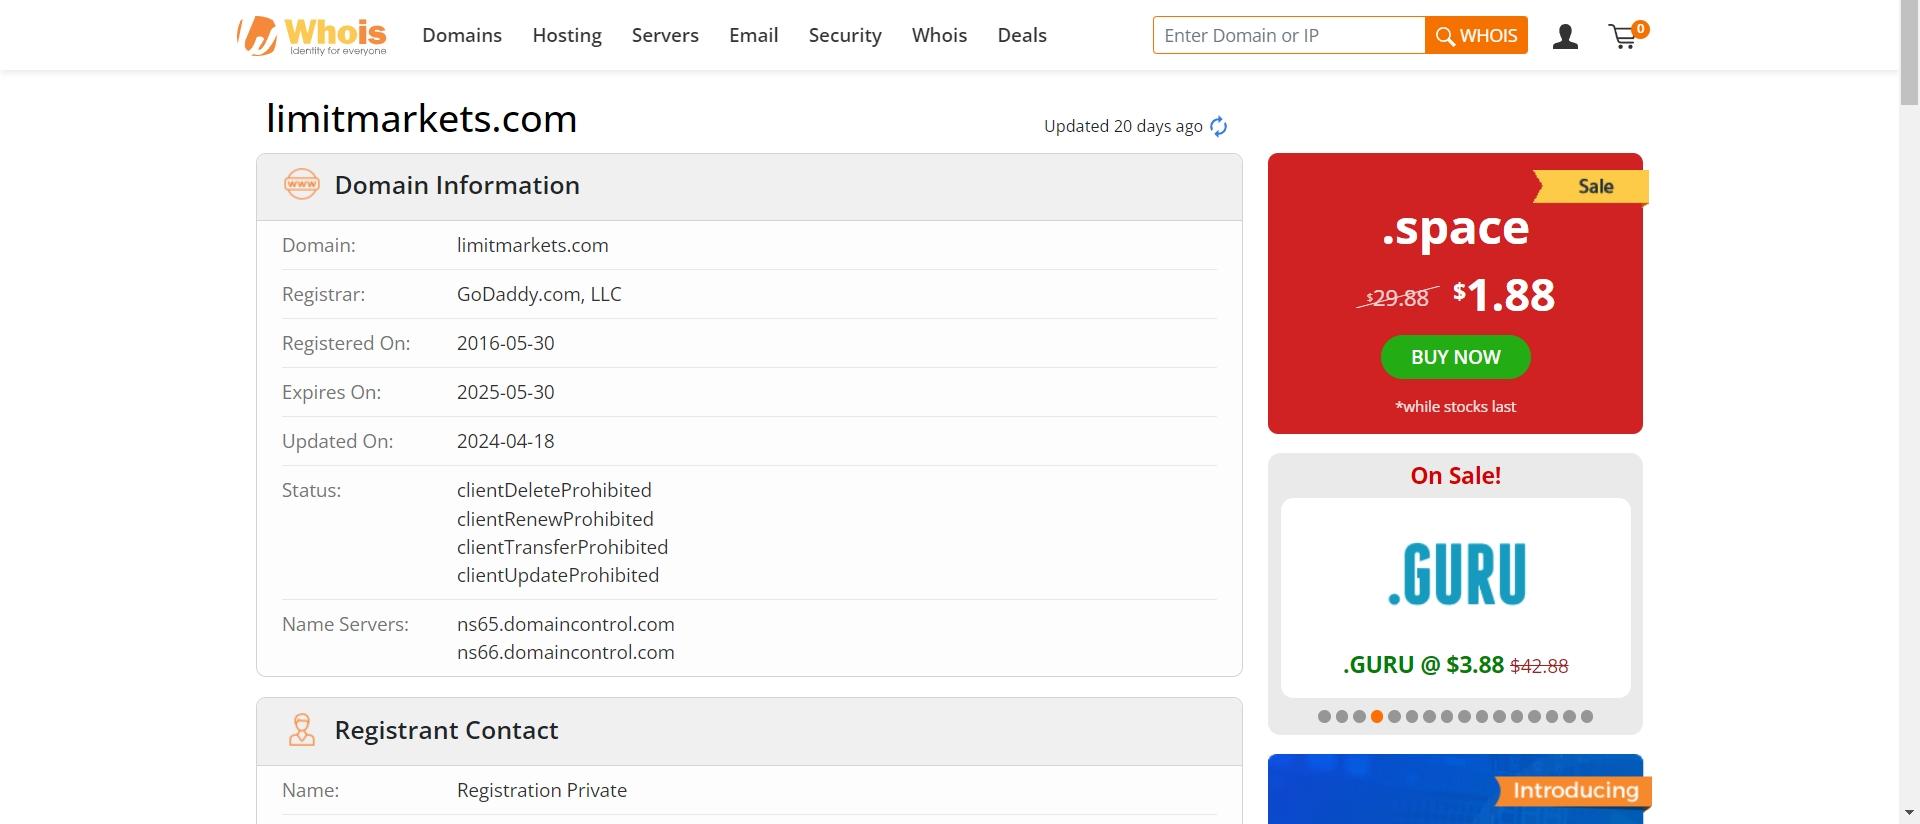Click the Sale ribbon on the .space ad
Image resolution: width=1920 pixels, height=824 pixels.
tap(1591, 187)
